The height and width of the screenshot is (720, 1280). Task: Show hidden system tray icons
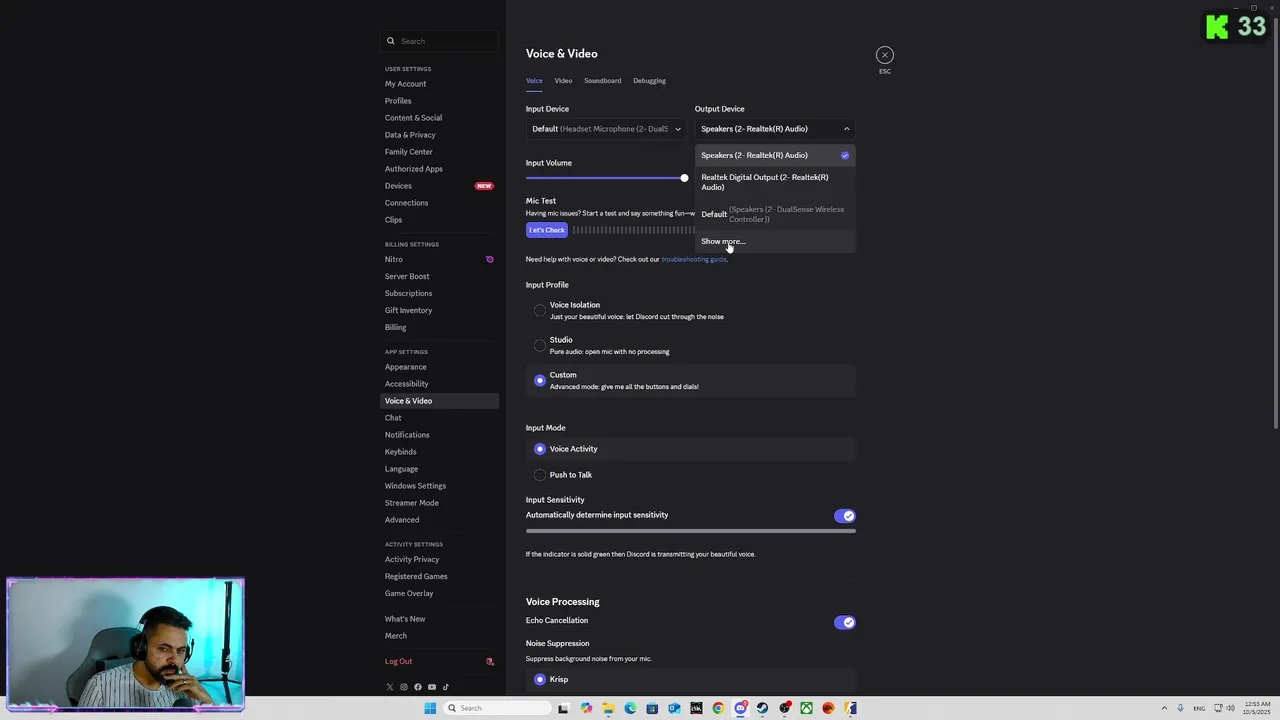click(1163, 708)
